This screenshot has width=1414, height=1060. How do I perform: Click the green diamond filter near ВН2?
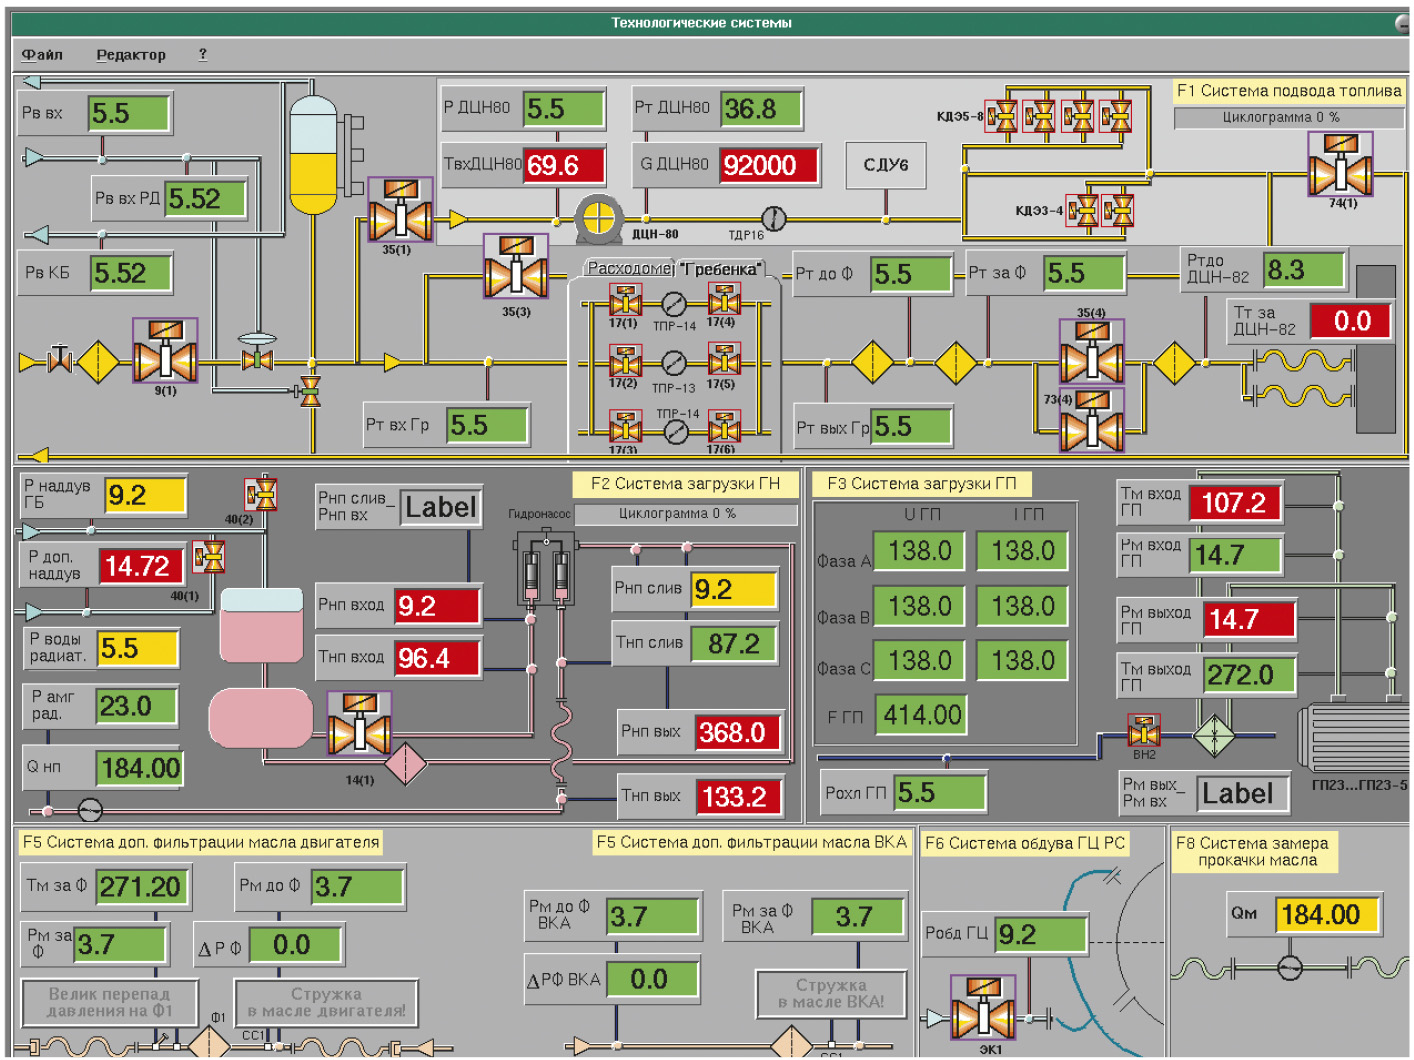[x=1214, y=736]
